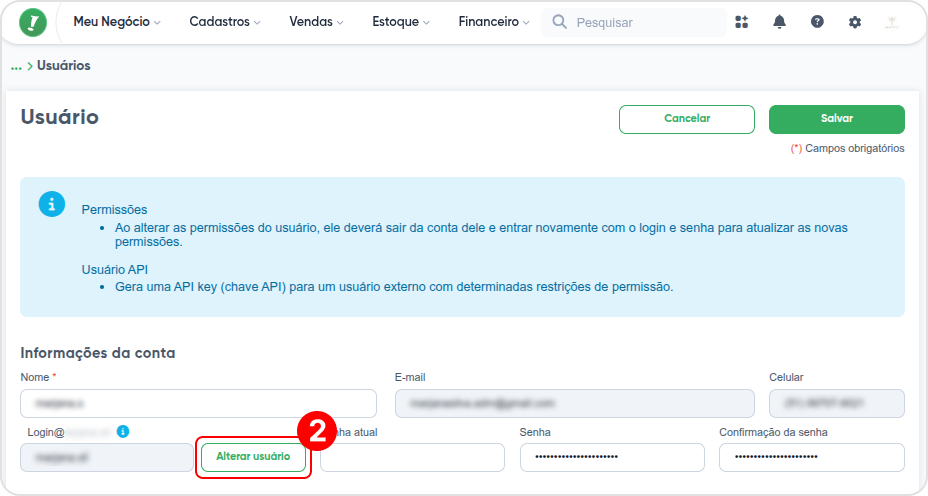
Task: Click the breadcrumb ellipsis link
Action: [16, 66]
